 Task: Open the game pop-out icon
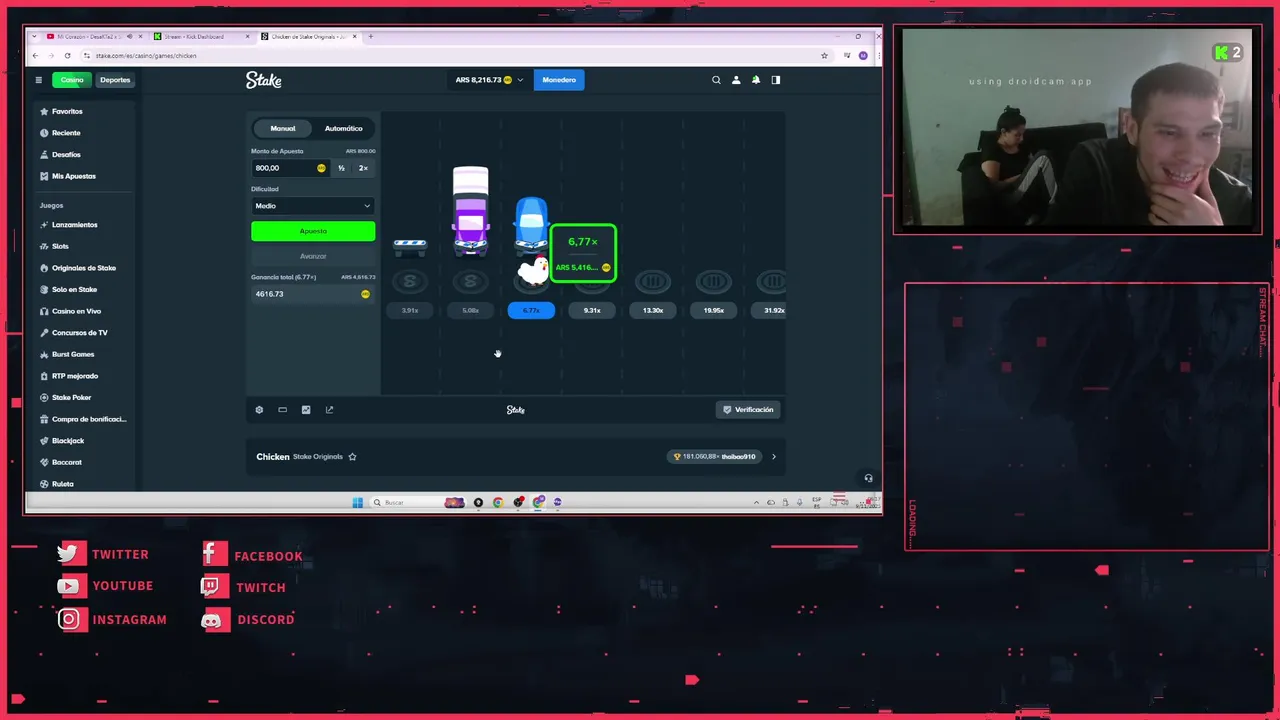pos(329,410)
